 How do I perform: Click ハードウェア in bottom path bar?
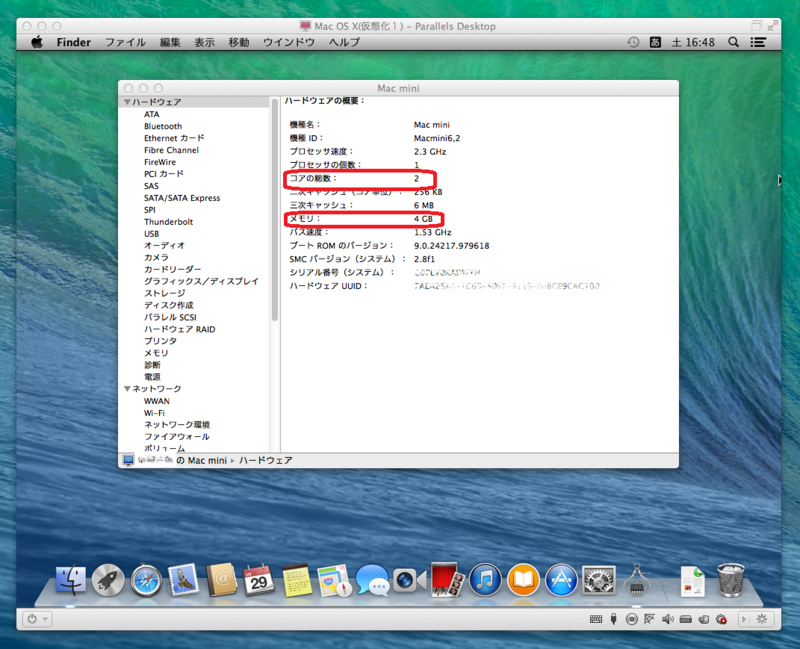266,460
